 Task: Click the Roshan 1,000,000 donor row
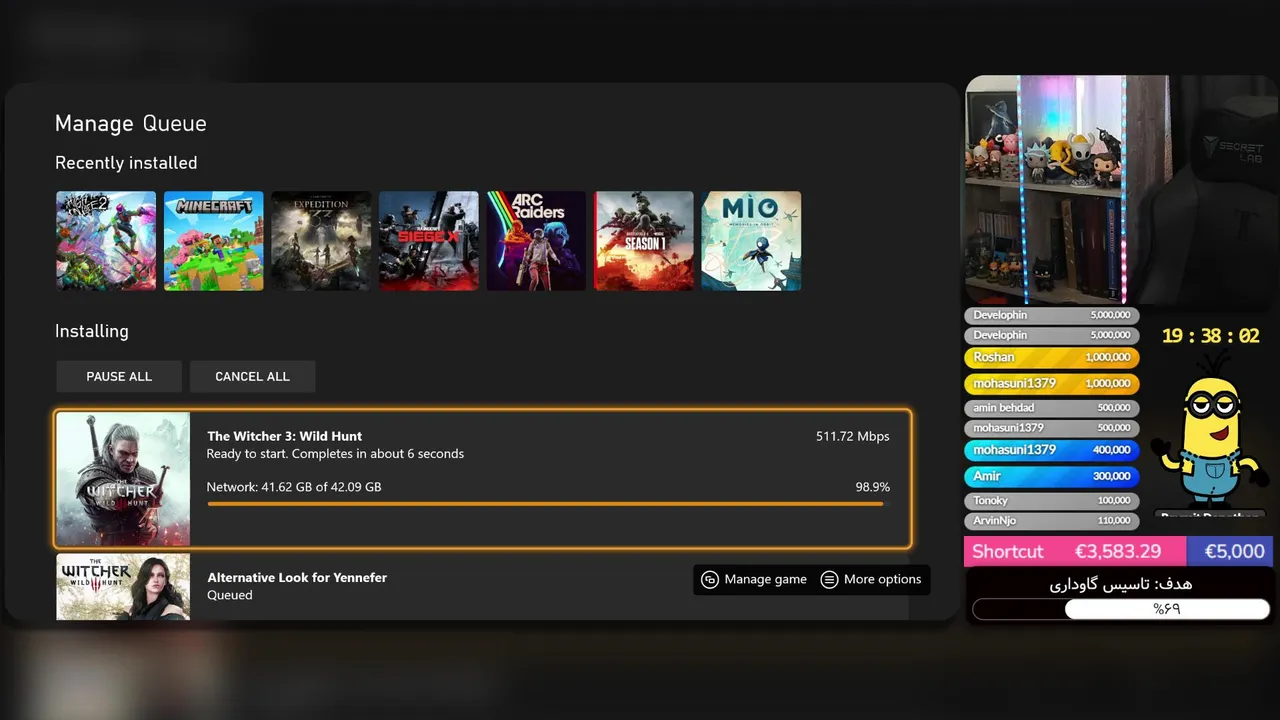1052,357
